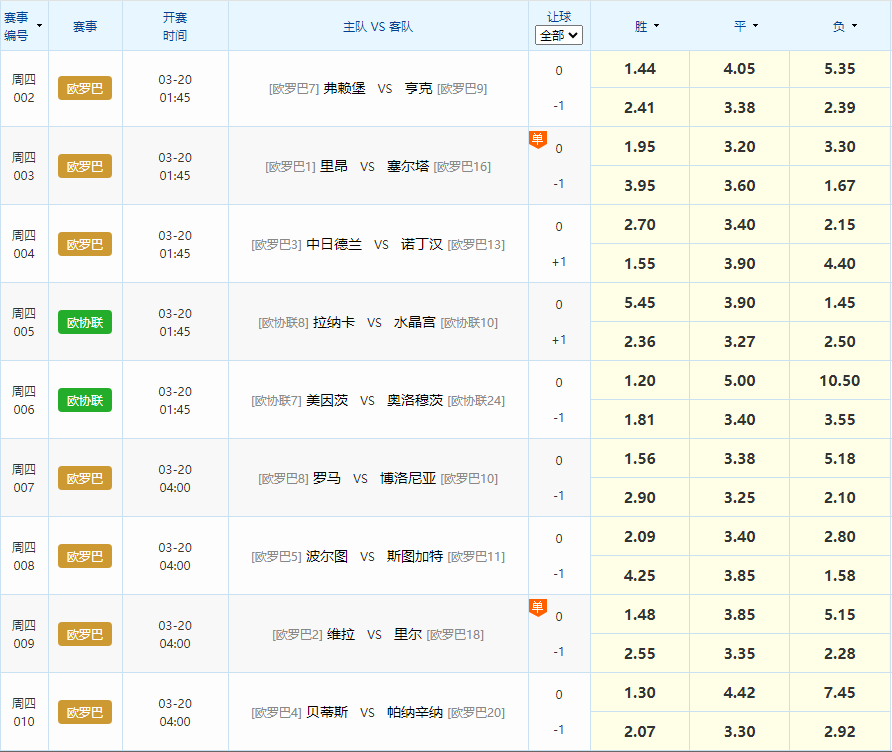
Task: Select win odds 2.70 for 中日德兰
Action: pyautogui.click(x=640, y=225)
